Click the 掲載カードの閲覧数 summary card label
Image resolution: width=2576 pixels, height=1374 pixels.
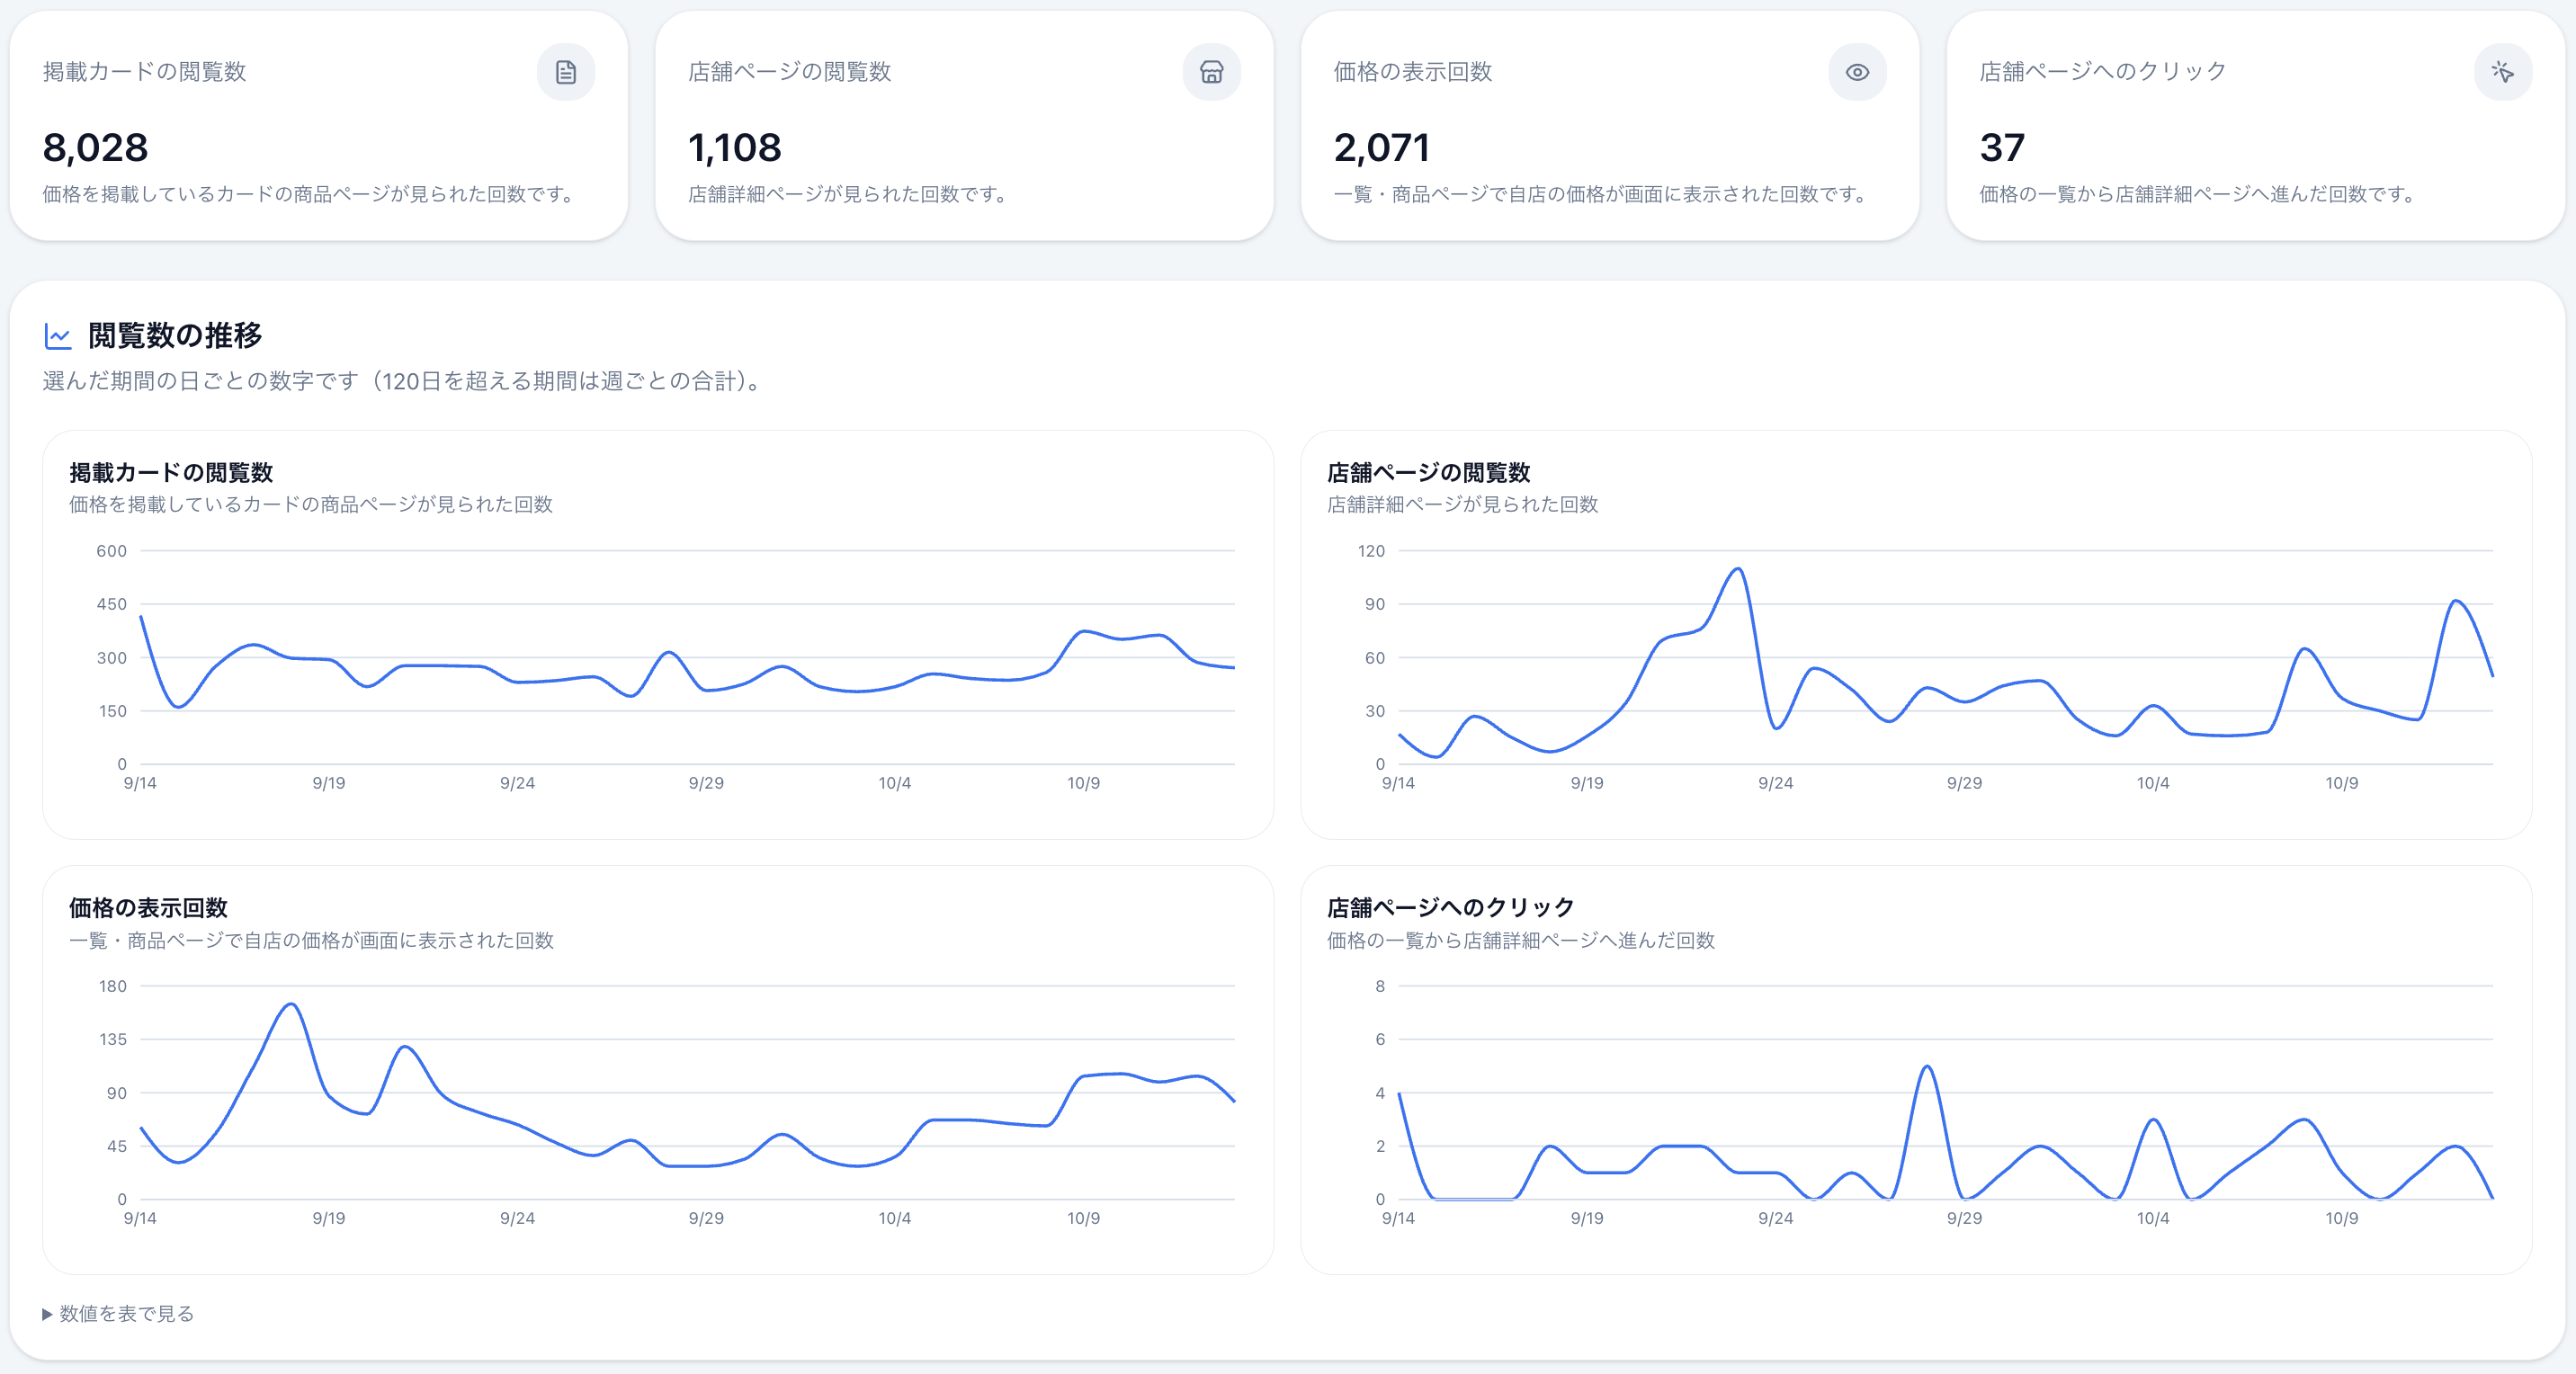pos(144,72)
